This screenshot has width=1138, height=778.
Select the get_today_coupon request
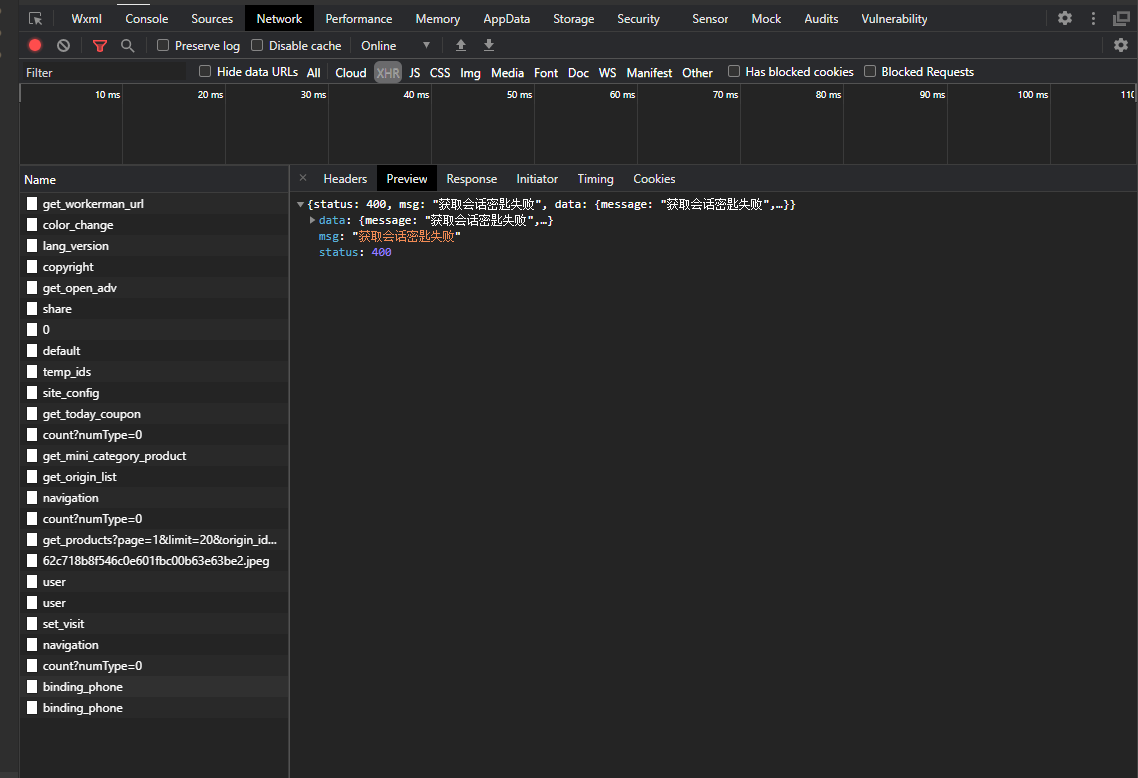coord(154,414)
